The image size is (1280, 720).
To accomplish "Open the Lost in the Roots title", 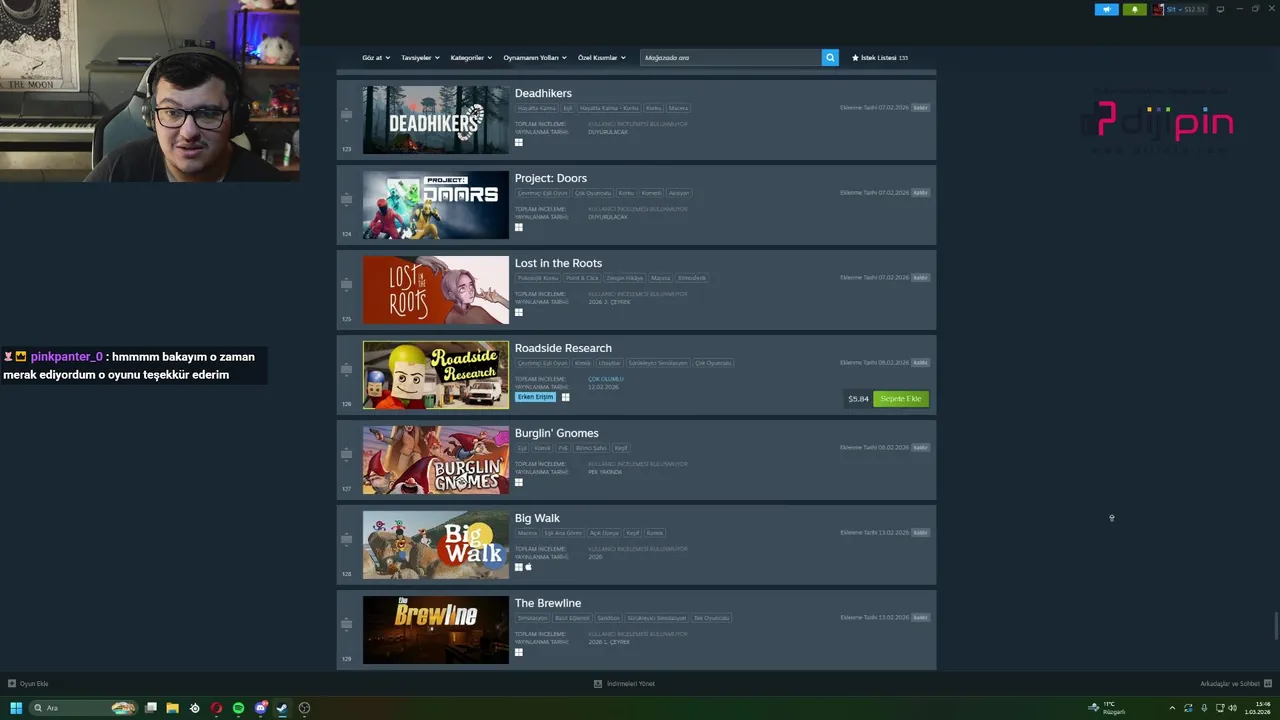I will (x=558, y=263).
